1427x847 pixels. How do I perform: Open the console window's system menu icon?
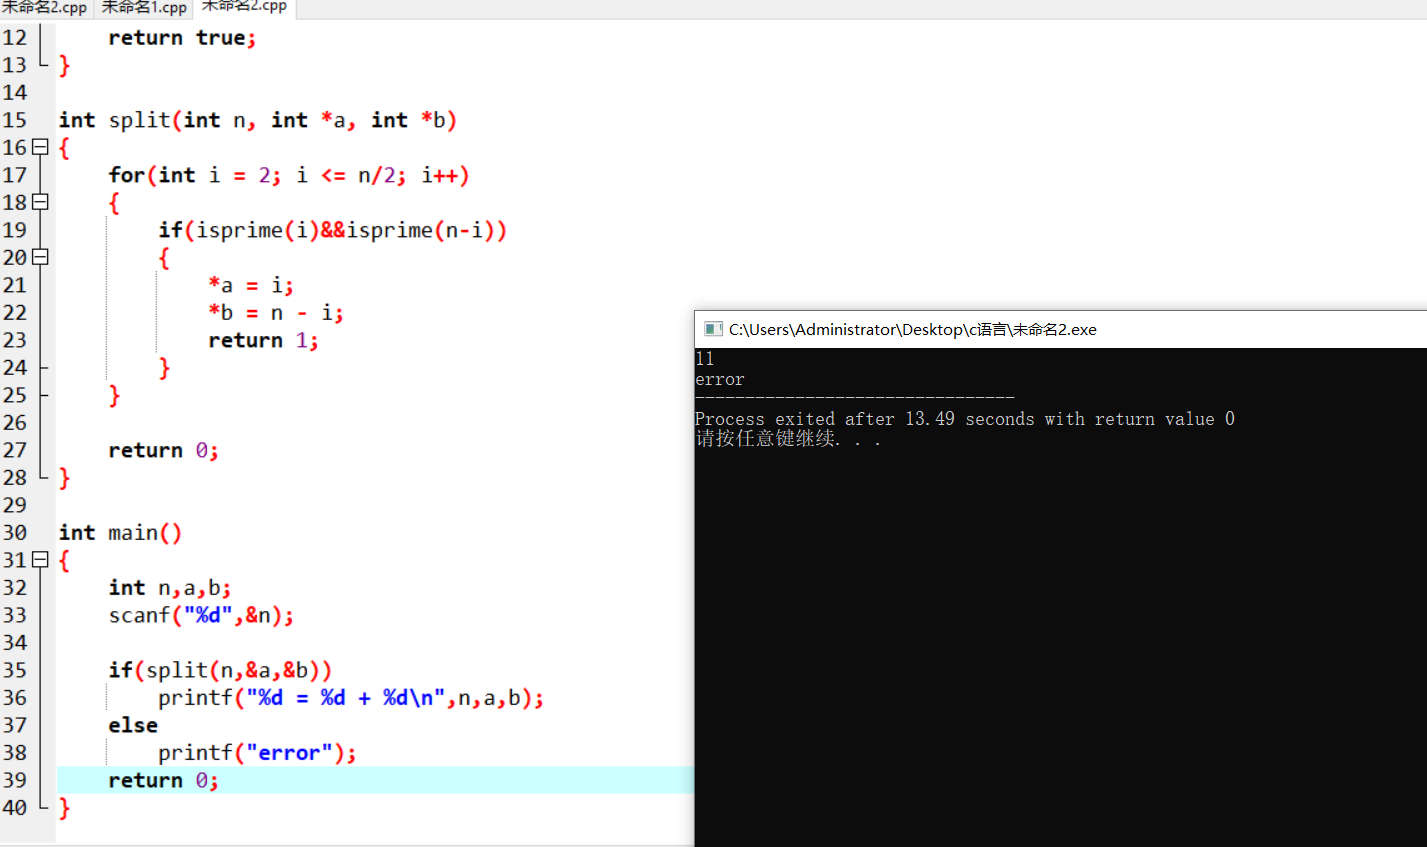[x=713, y=329]
